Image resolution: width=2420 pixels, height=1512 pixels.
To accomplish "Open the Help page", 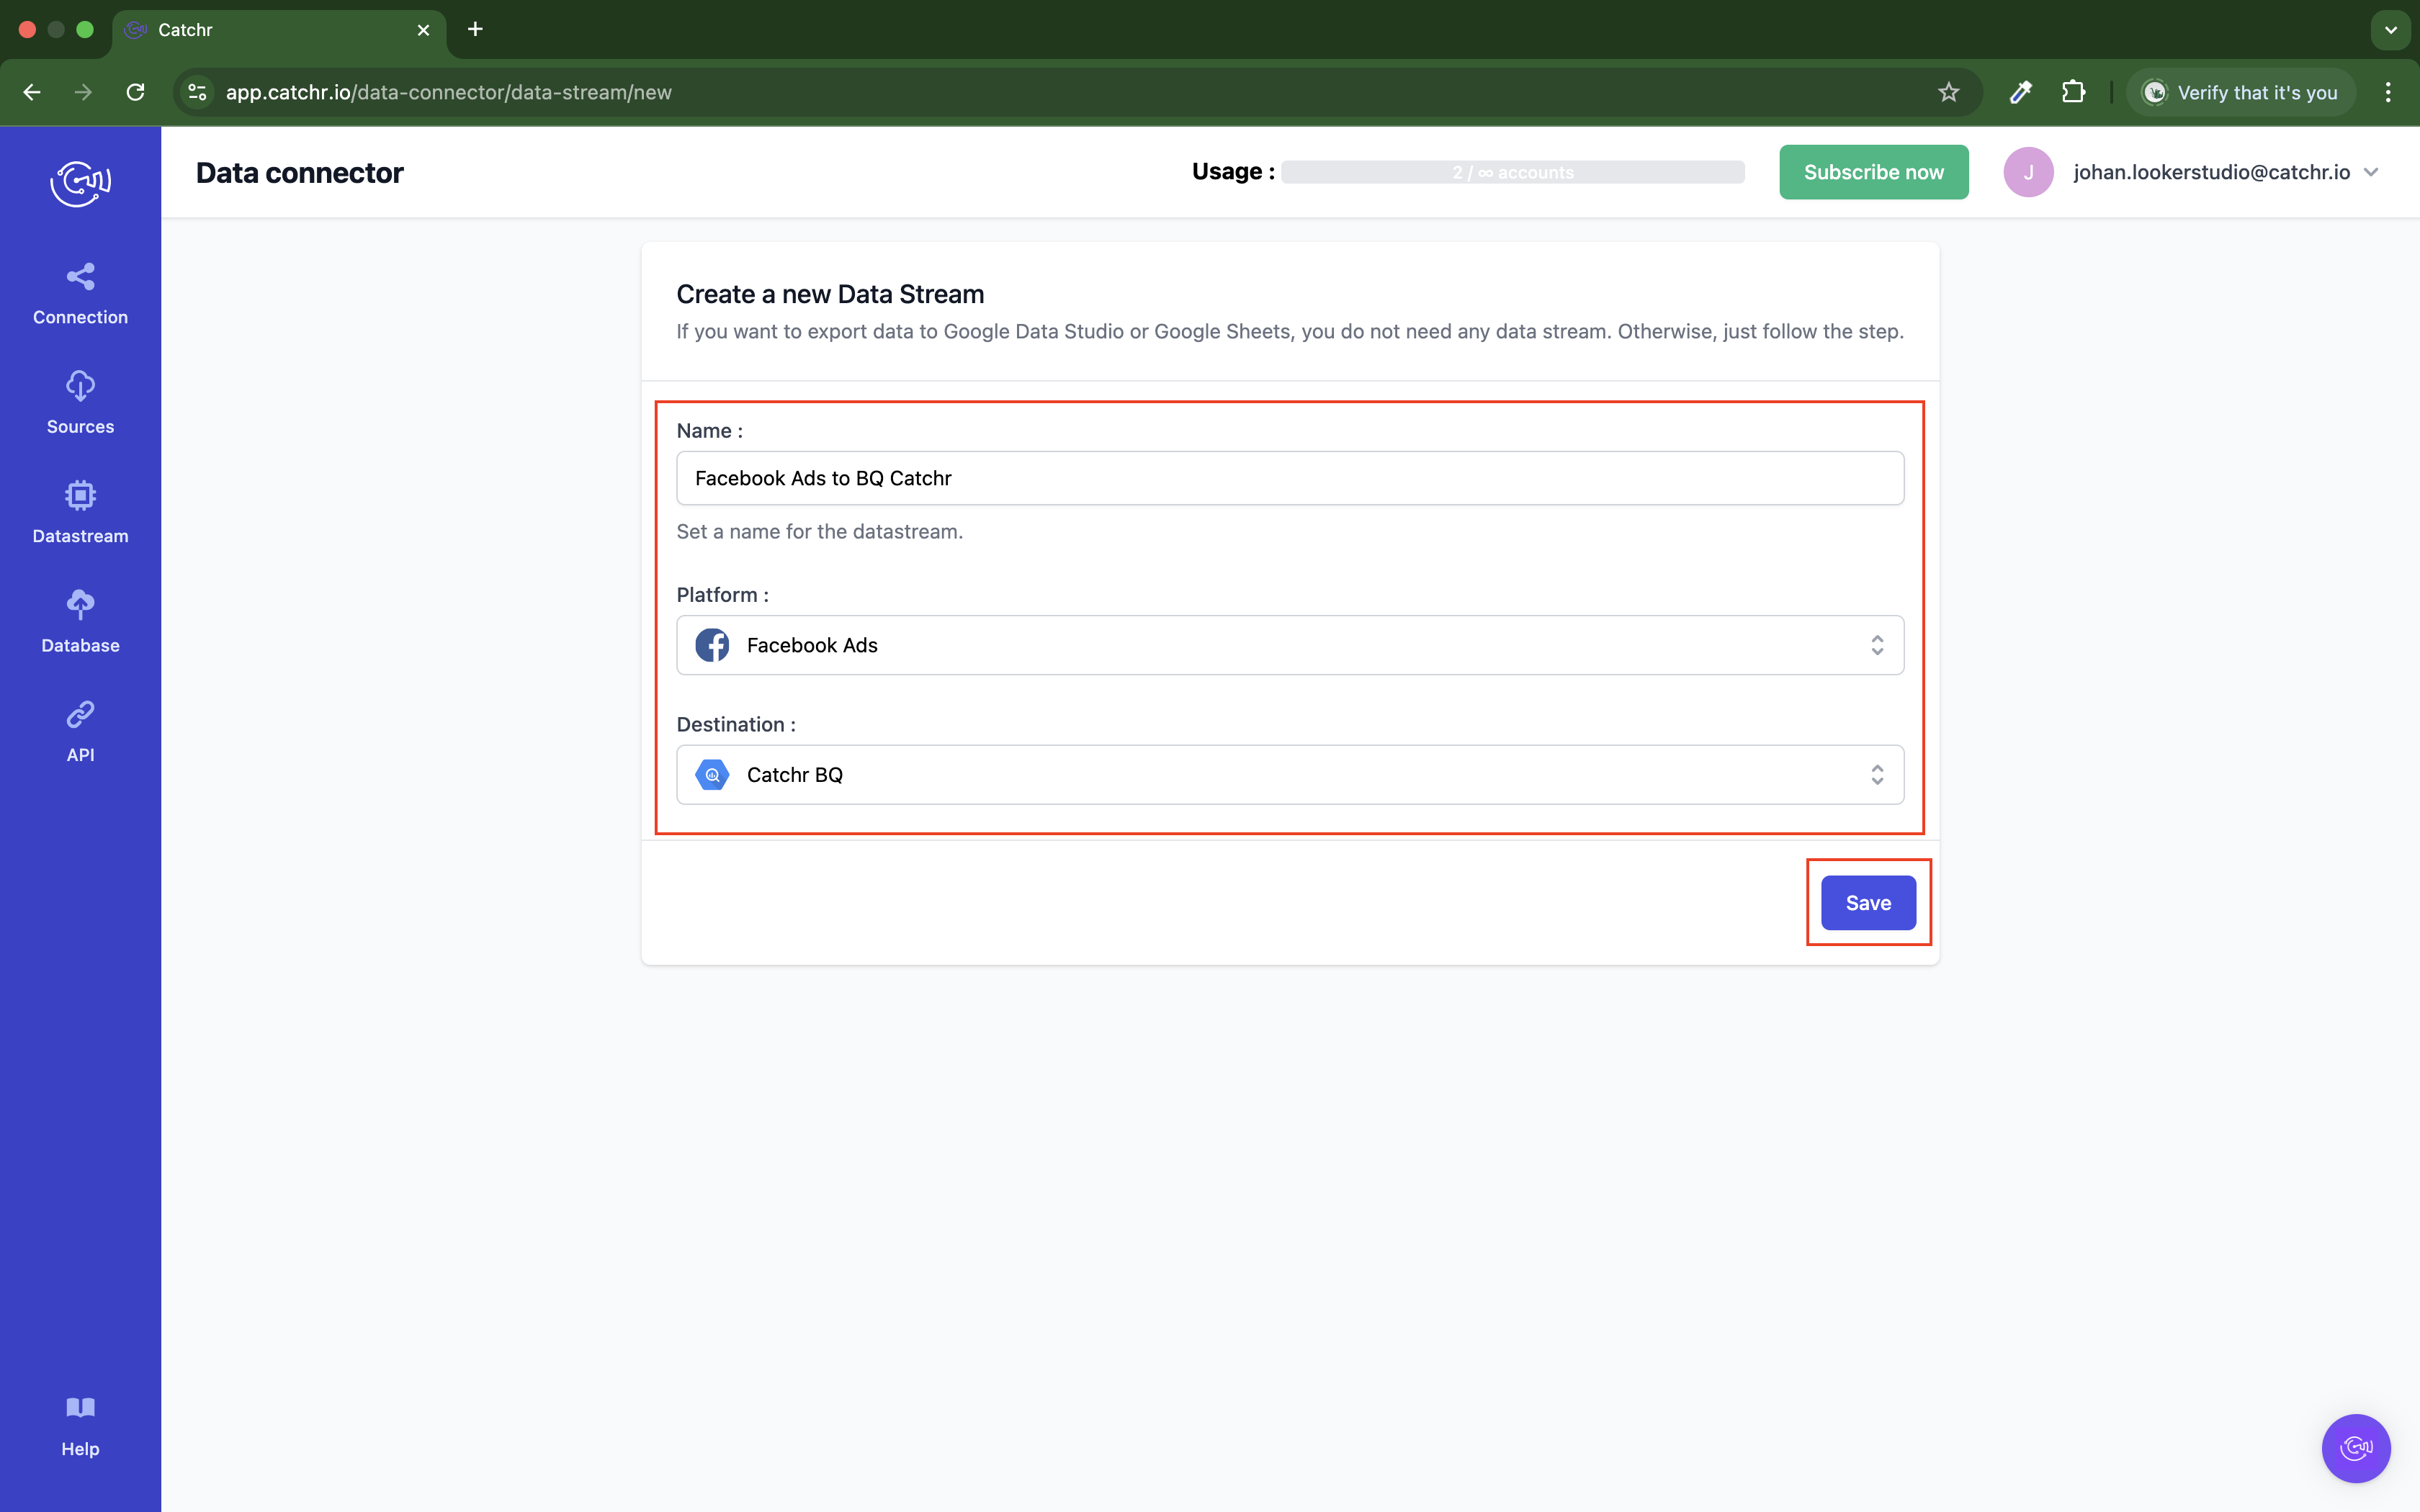I will click(x=80, y=1426).
